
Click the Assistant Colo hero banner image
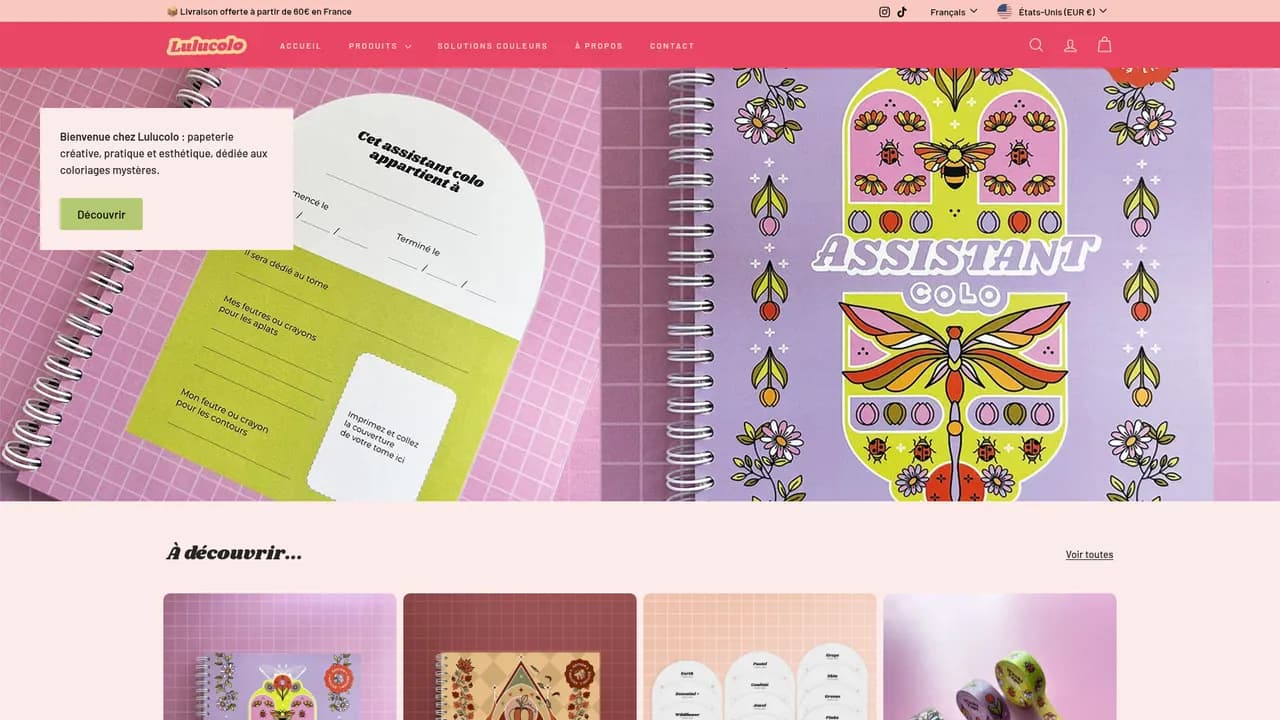940,284
